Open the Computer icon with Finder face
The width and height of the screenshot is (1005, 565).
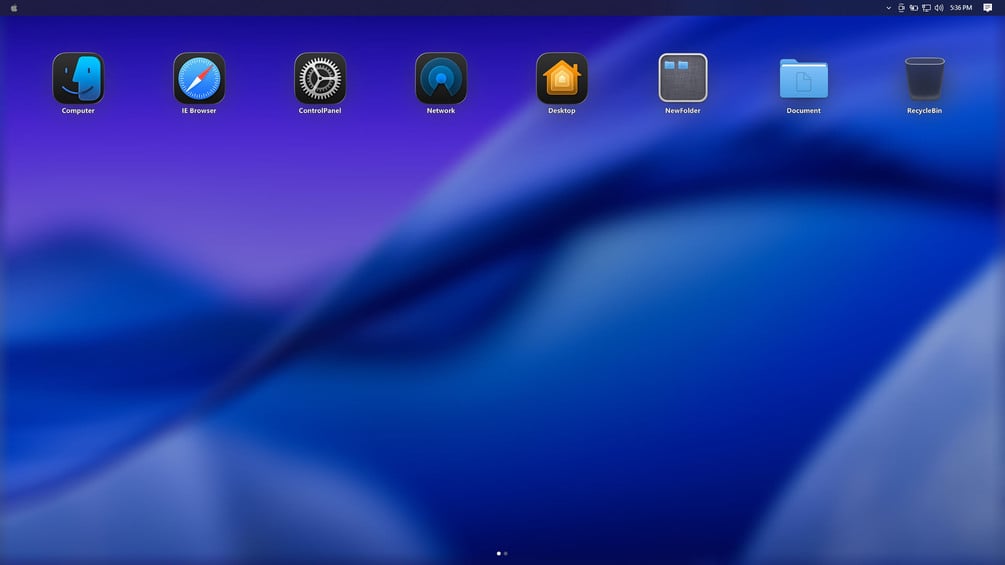78,78
